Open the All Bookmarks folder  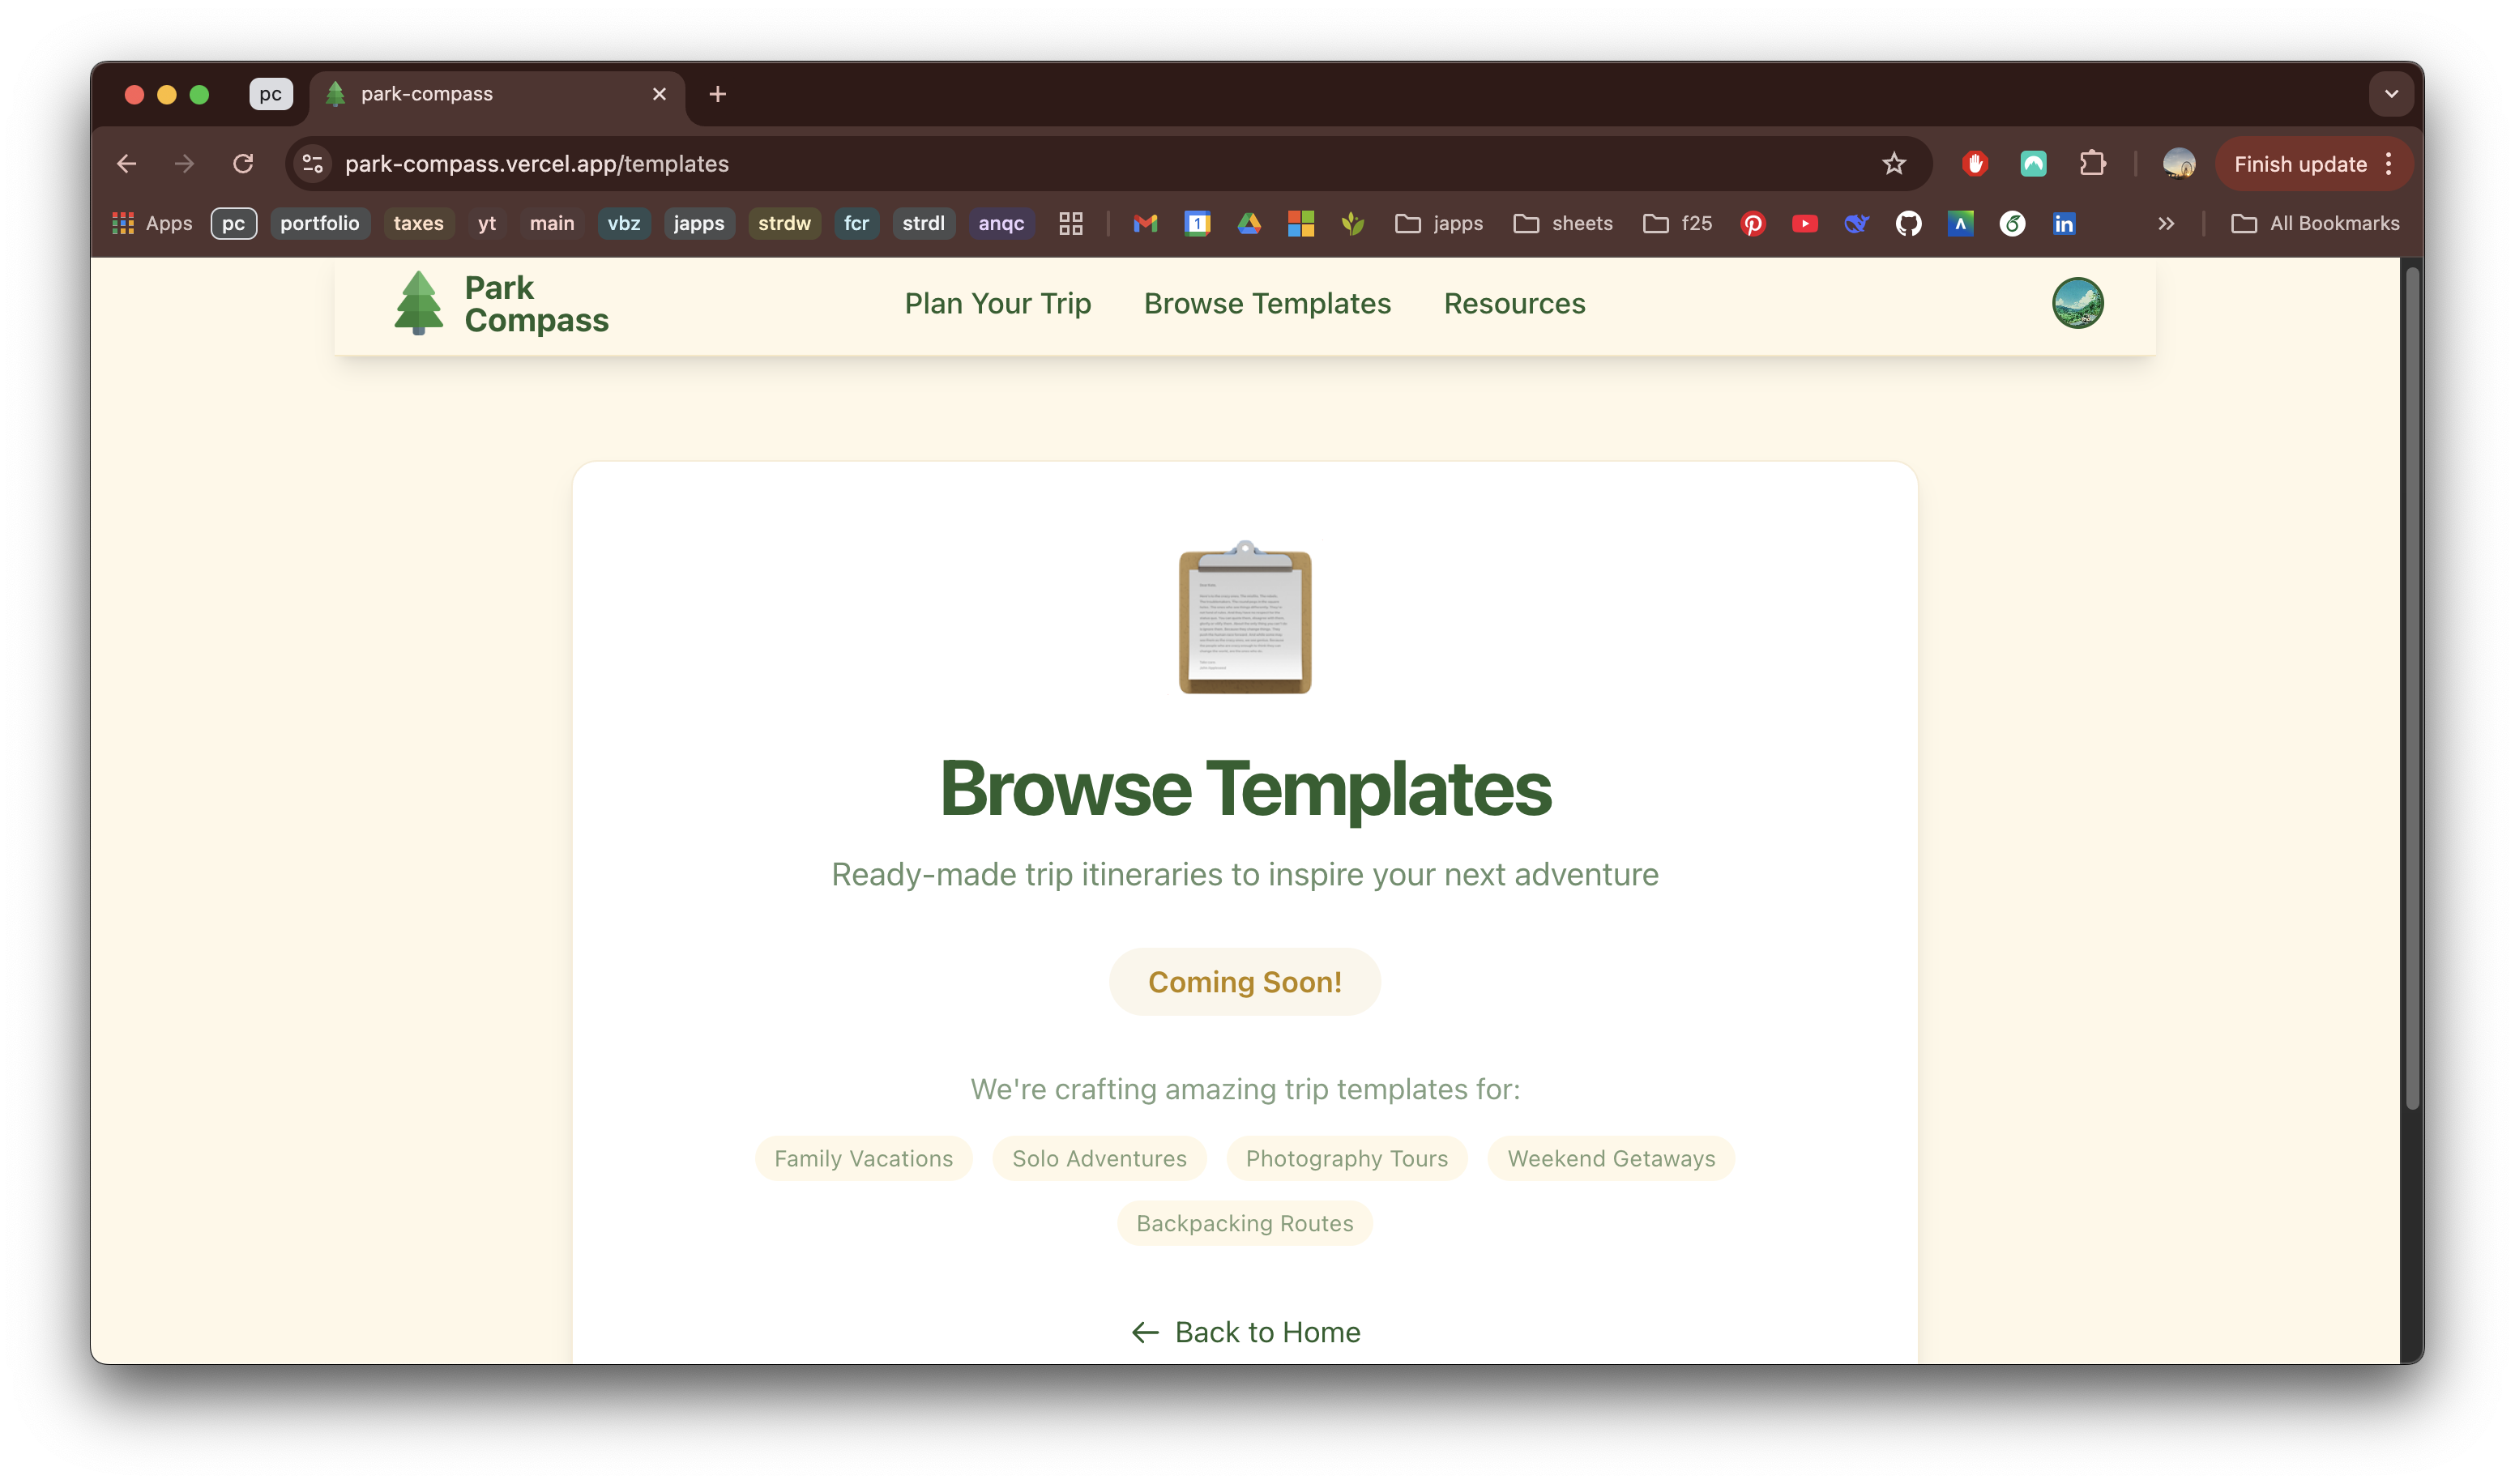pos(2314,223)
